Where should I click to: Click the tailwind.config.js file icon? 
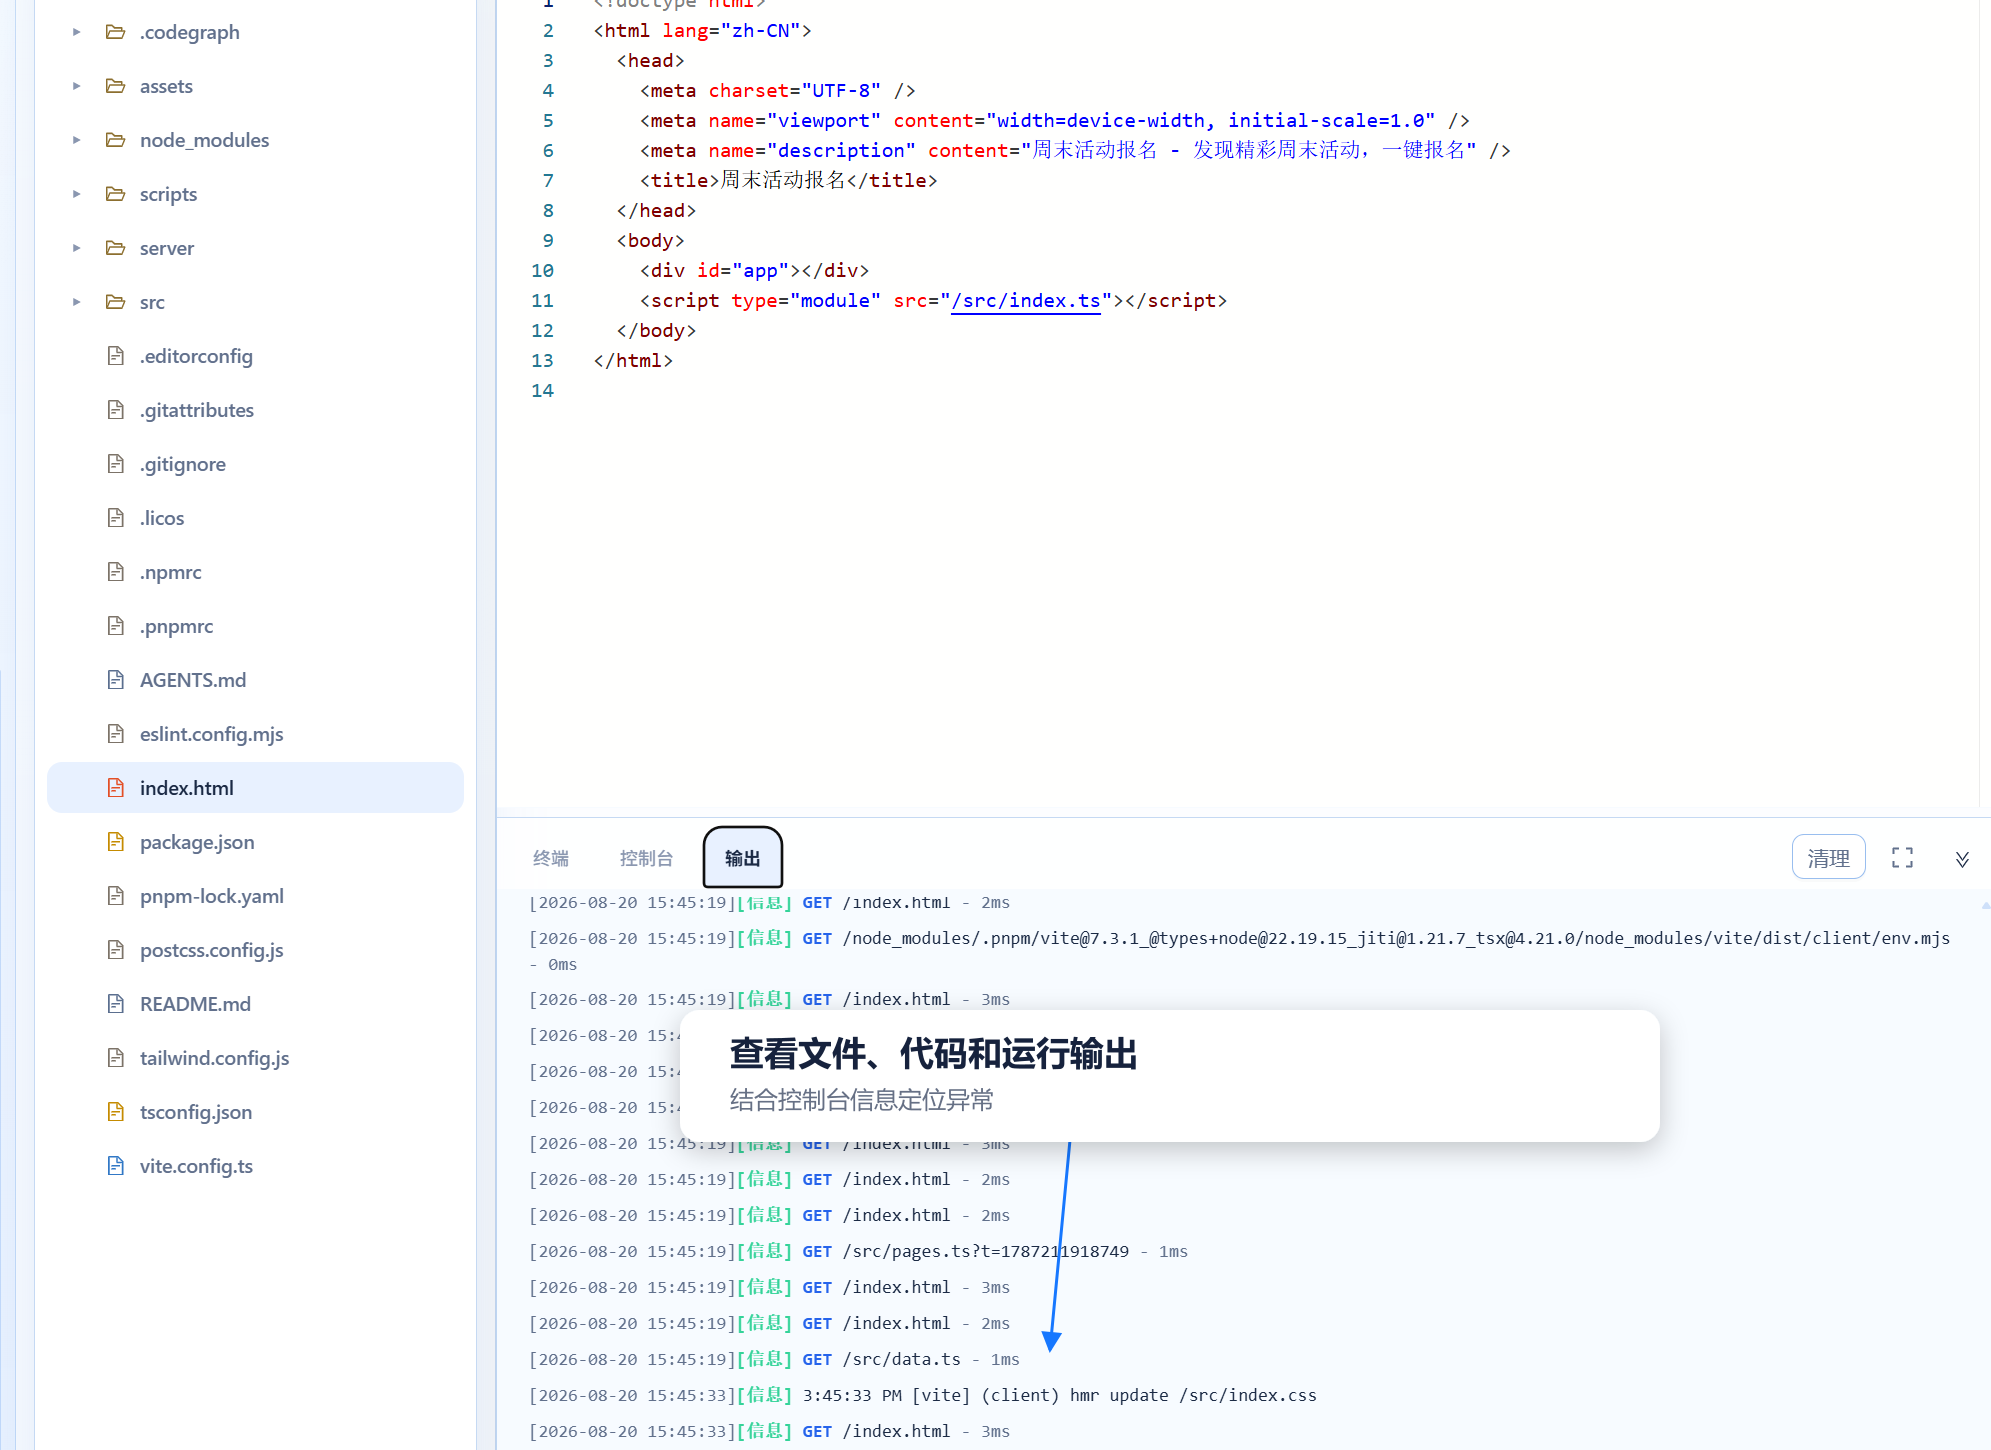[116, 1058]
